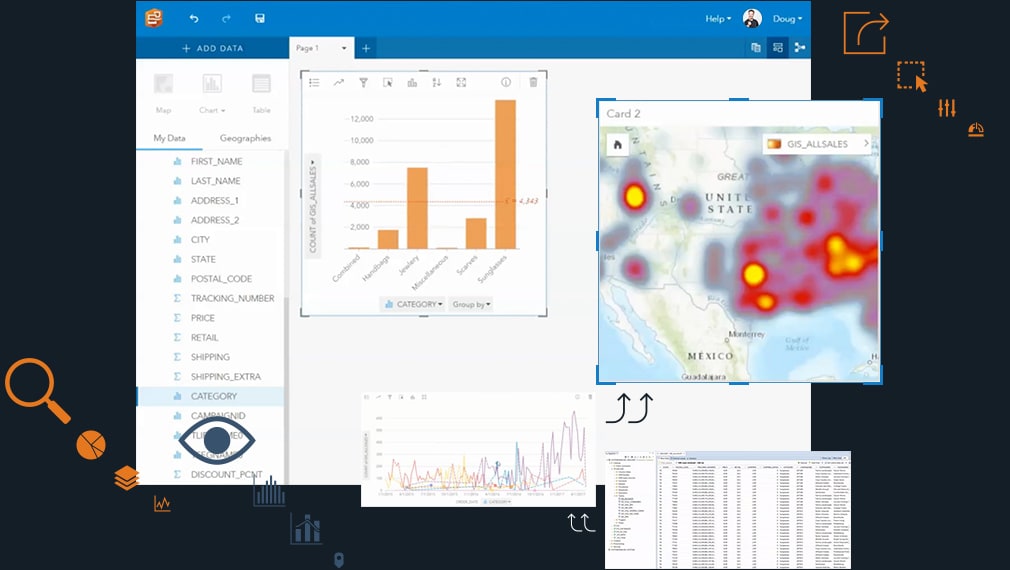This screenshot has height=570, width=1010.
Task: Create a Map card
Action: [x=163, y=93]
